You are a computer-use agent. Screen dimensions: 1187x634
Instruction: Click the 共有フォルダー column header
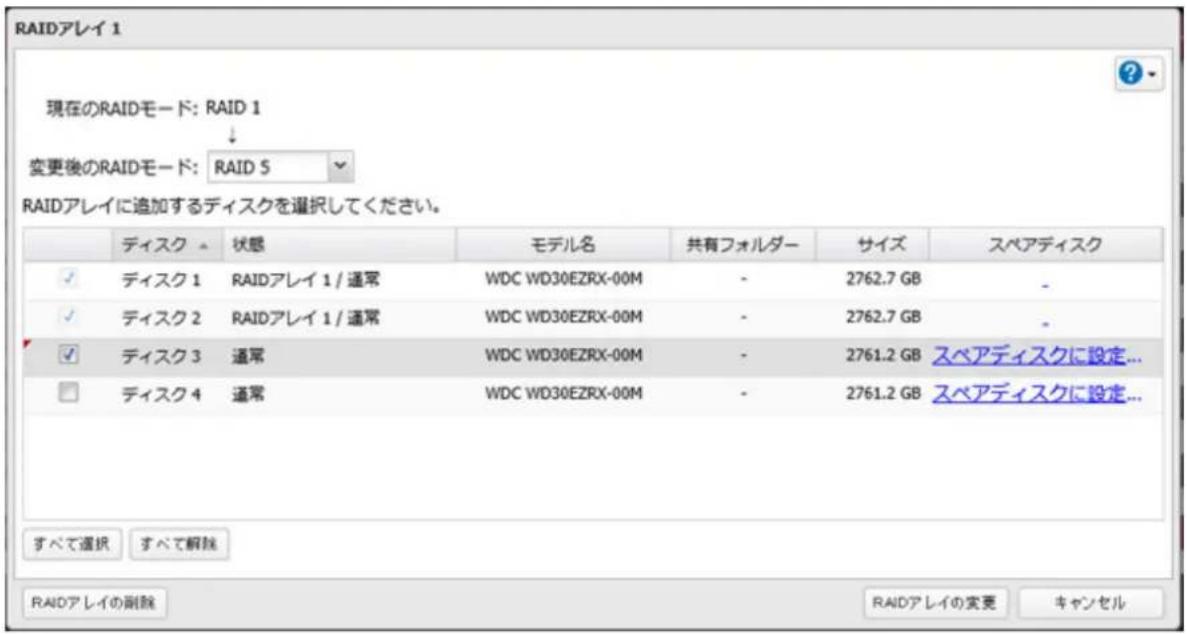coord(743,245)
